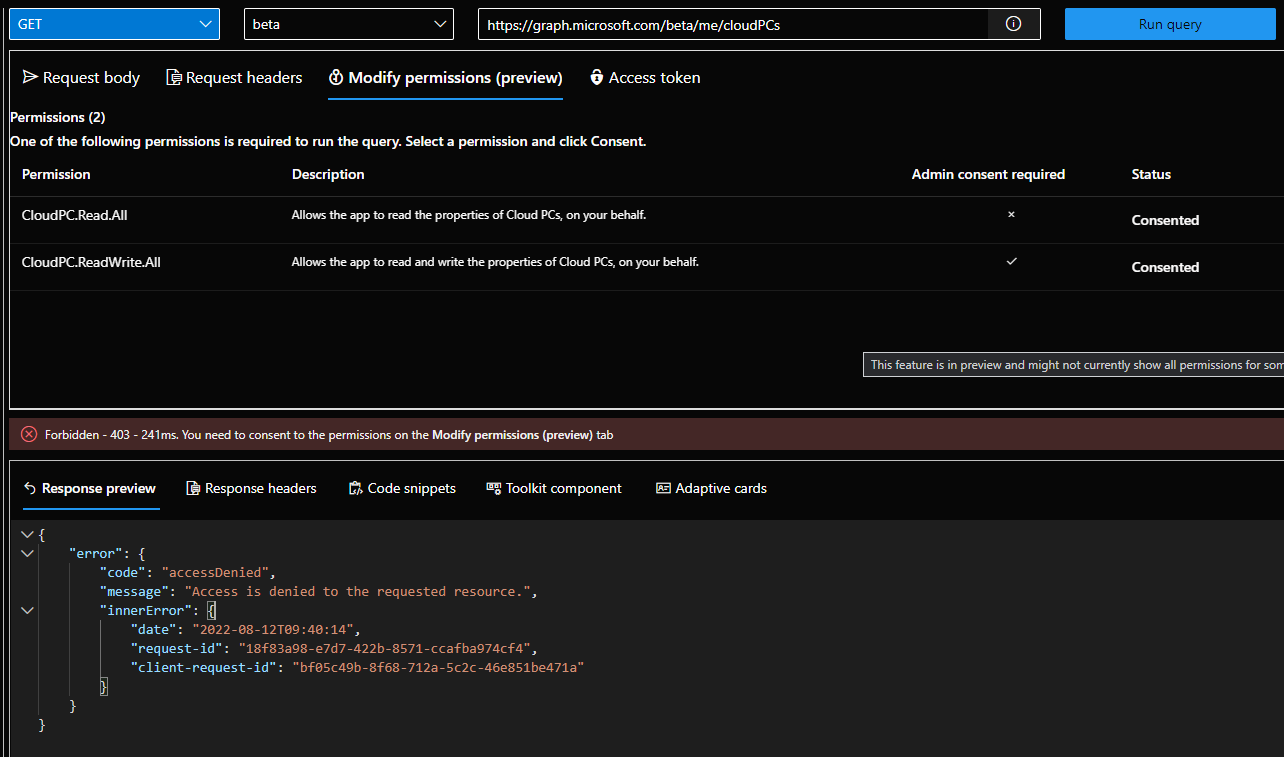Switch to the Toolkit component tab

click(x=554, y=488)
